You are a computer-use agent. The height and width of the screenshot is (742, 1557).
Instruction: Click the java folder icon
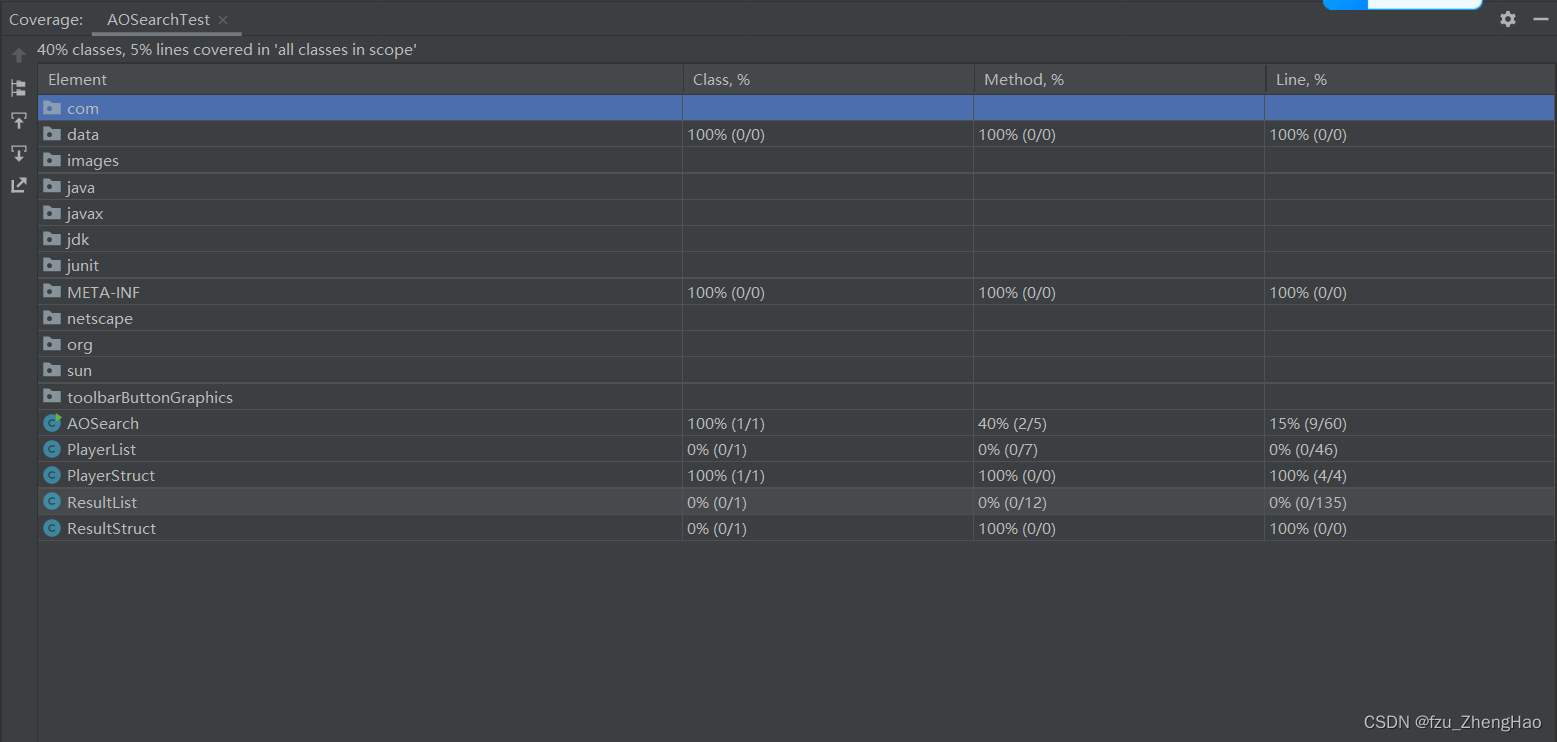(52, 186)
